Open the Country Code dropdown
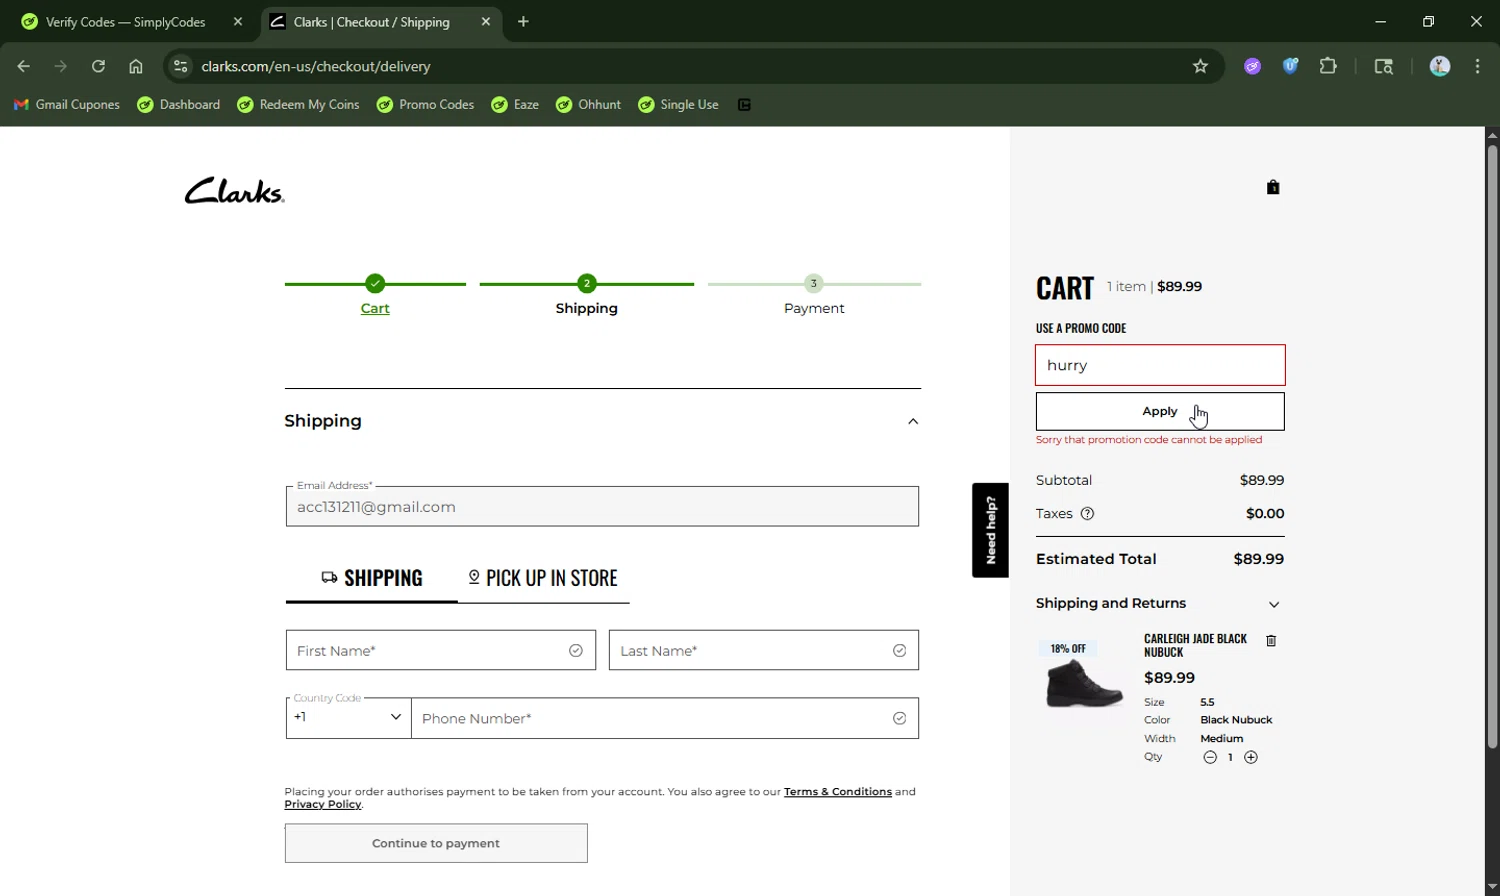1500x896 pixels. (348, 718)
